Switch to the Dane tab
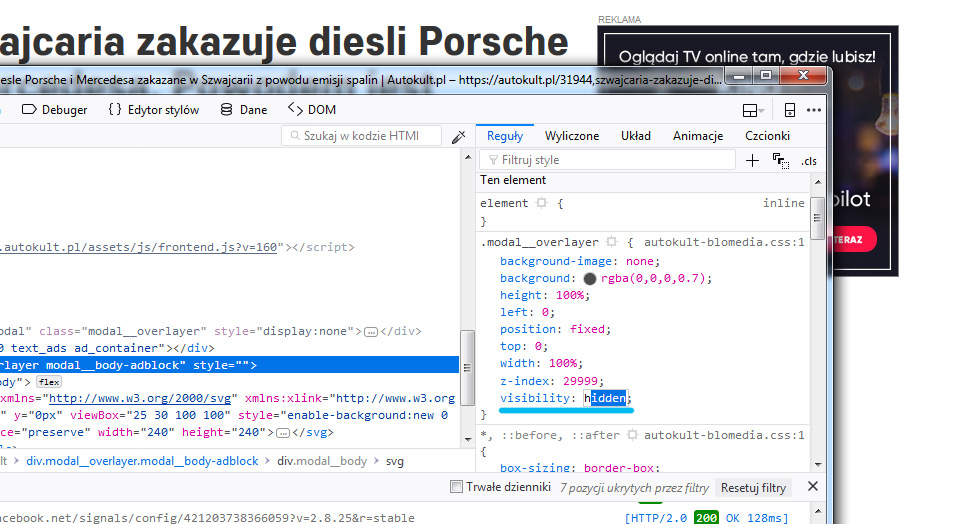The width and height of the screenshot is (960, 524). [x=244, y=110]
